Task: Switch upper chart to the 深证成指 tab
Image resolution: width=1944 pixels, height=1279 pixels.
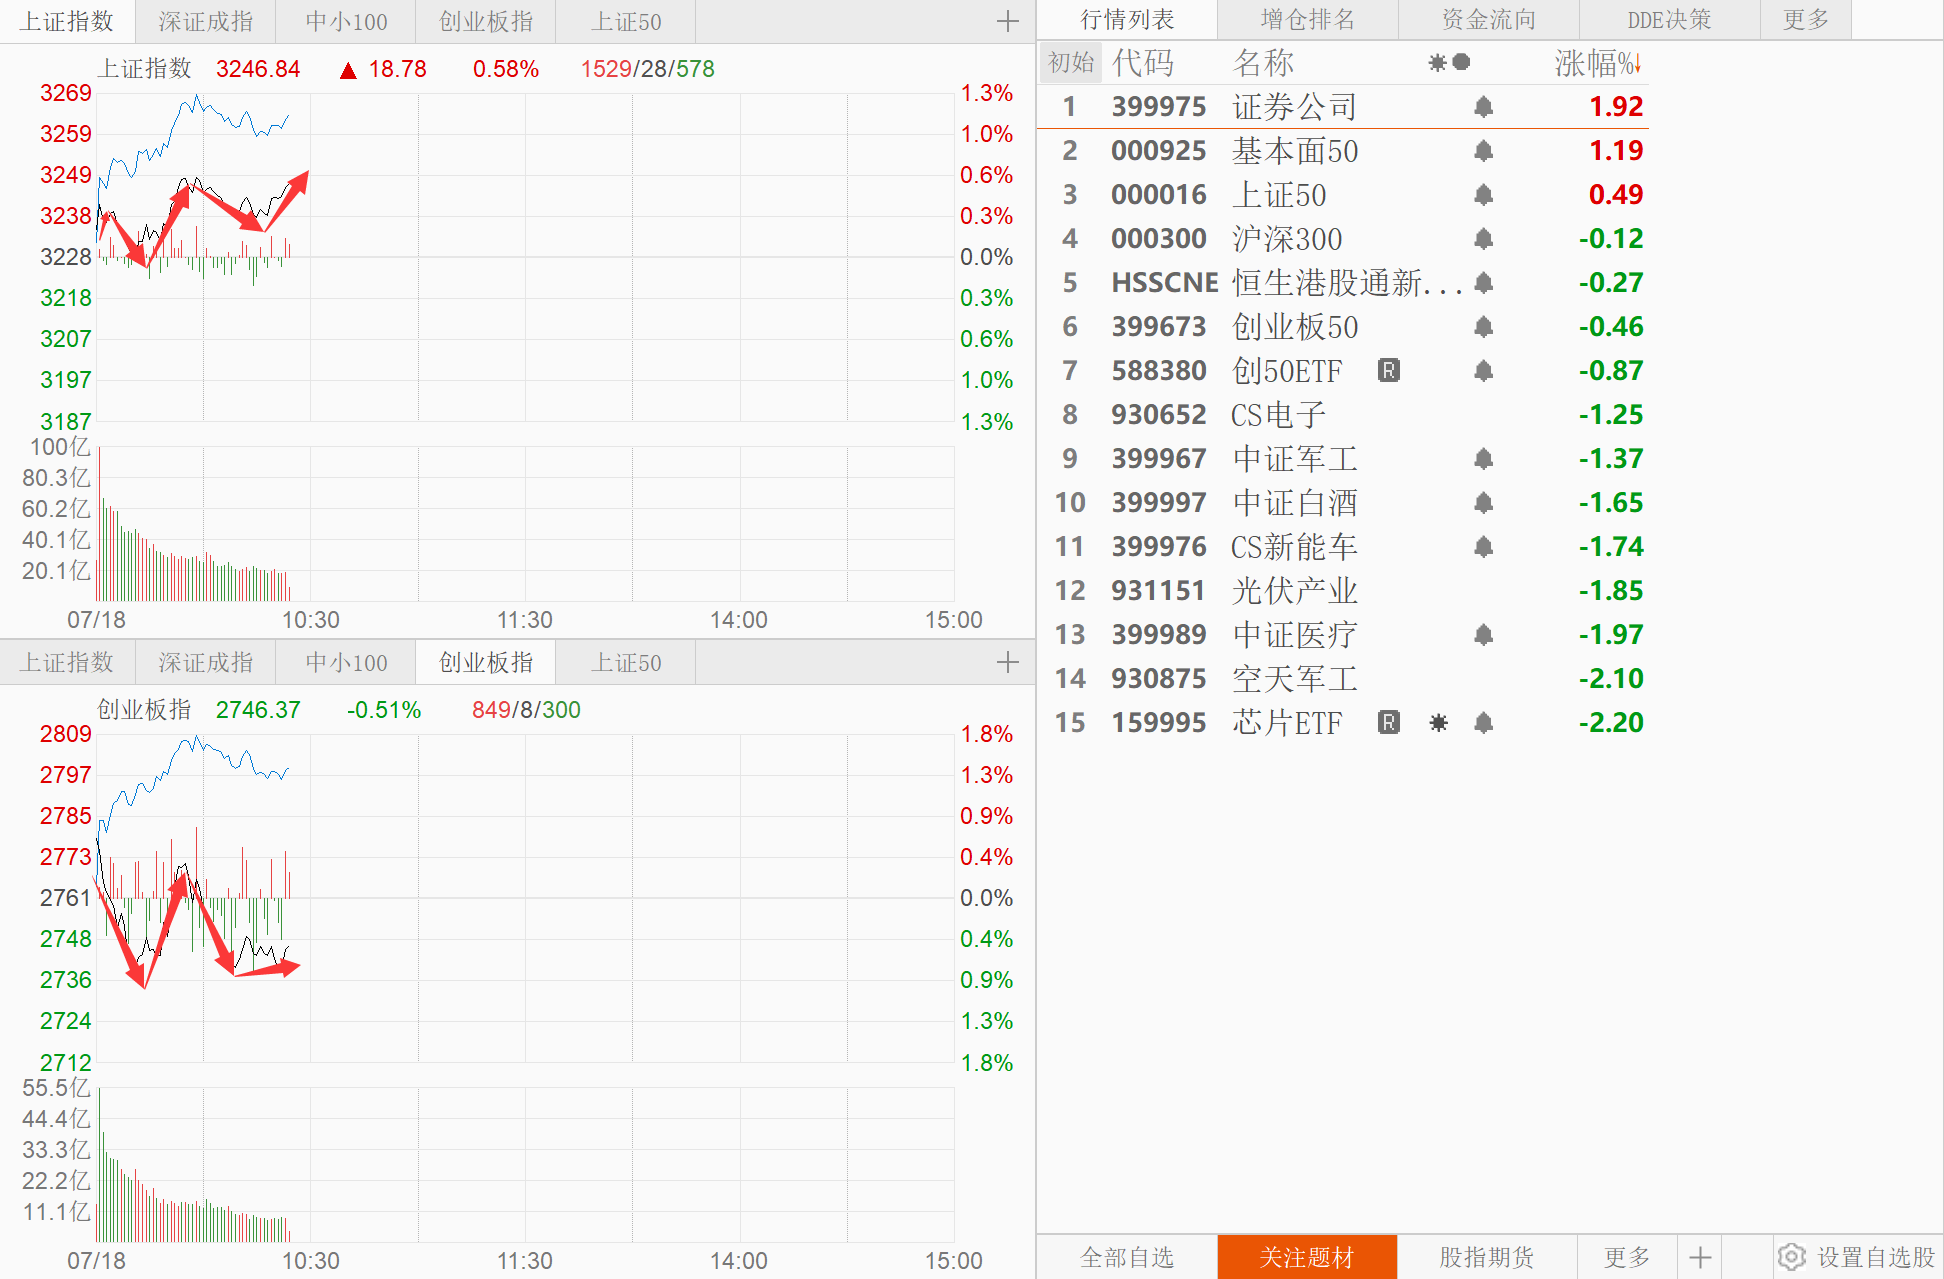Action: (205, 21)
